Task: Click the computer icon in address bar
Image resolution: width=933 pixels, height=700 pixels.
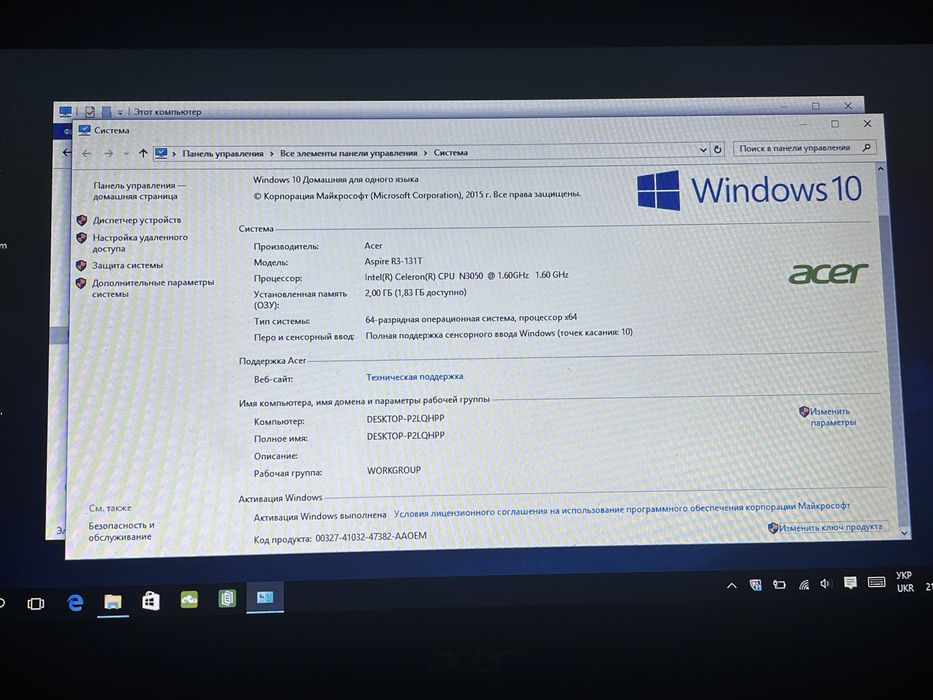Action: [161, 153]
